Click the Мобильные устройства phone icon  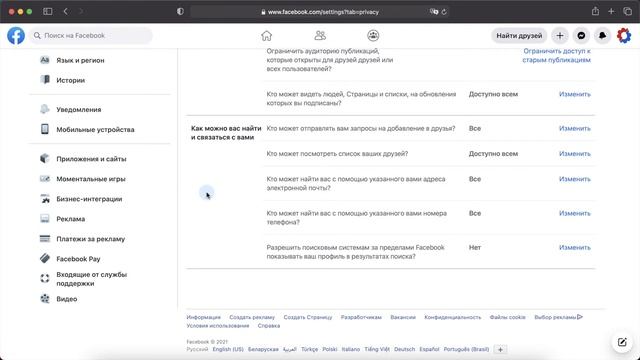(45, 129)
